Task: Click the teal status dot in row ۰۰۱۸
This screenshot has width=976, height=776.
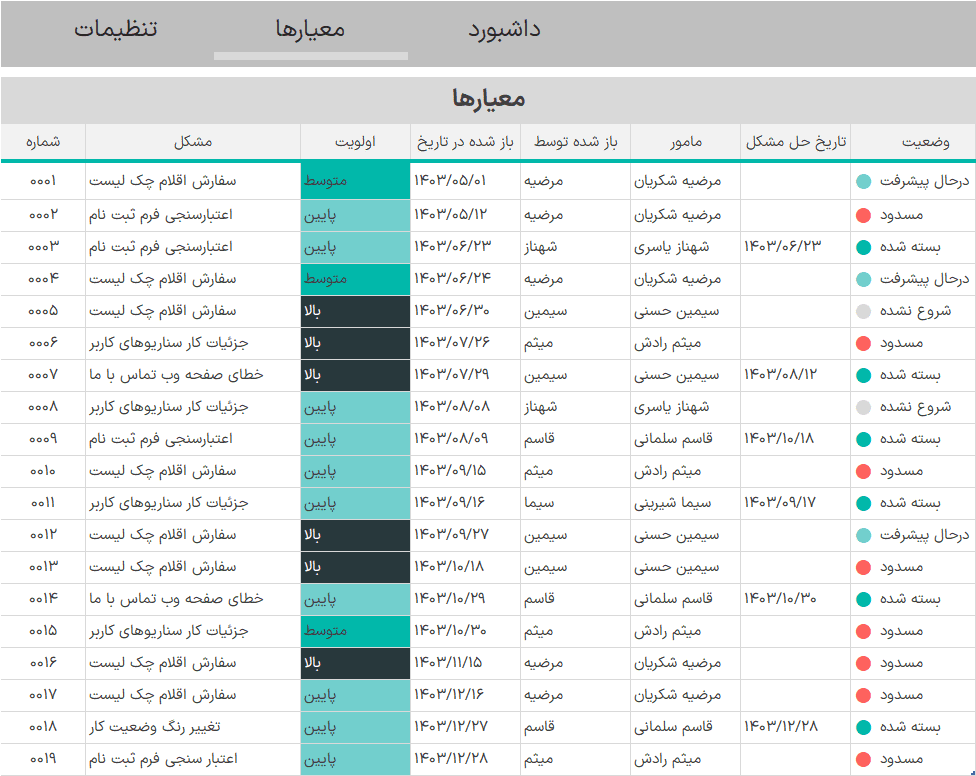Action: (863, 727)
